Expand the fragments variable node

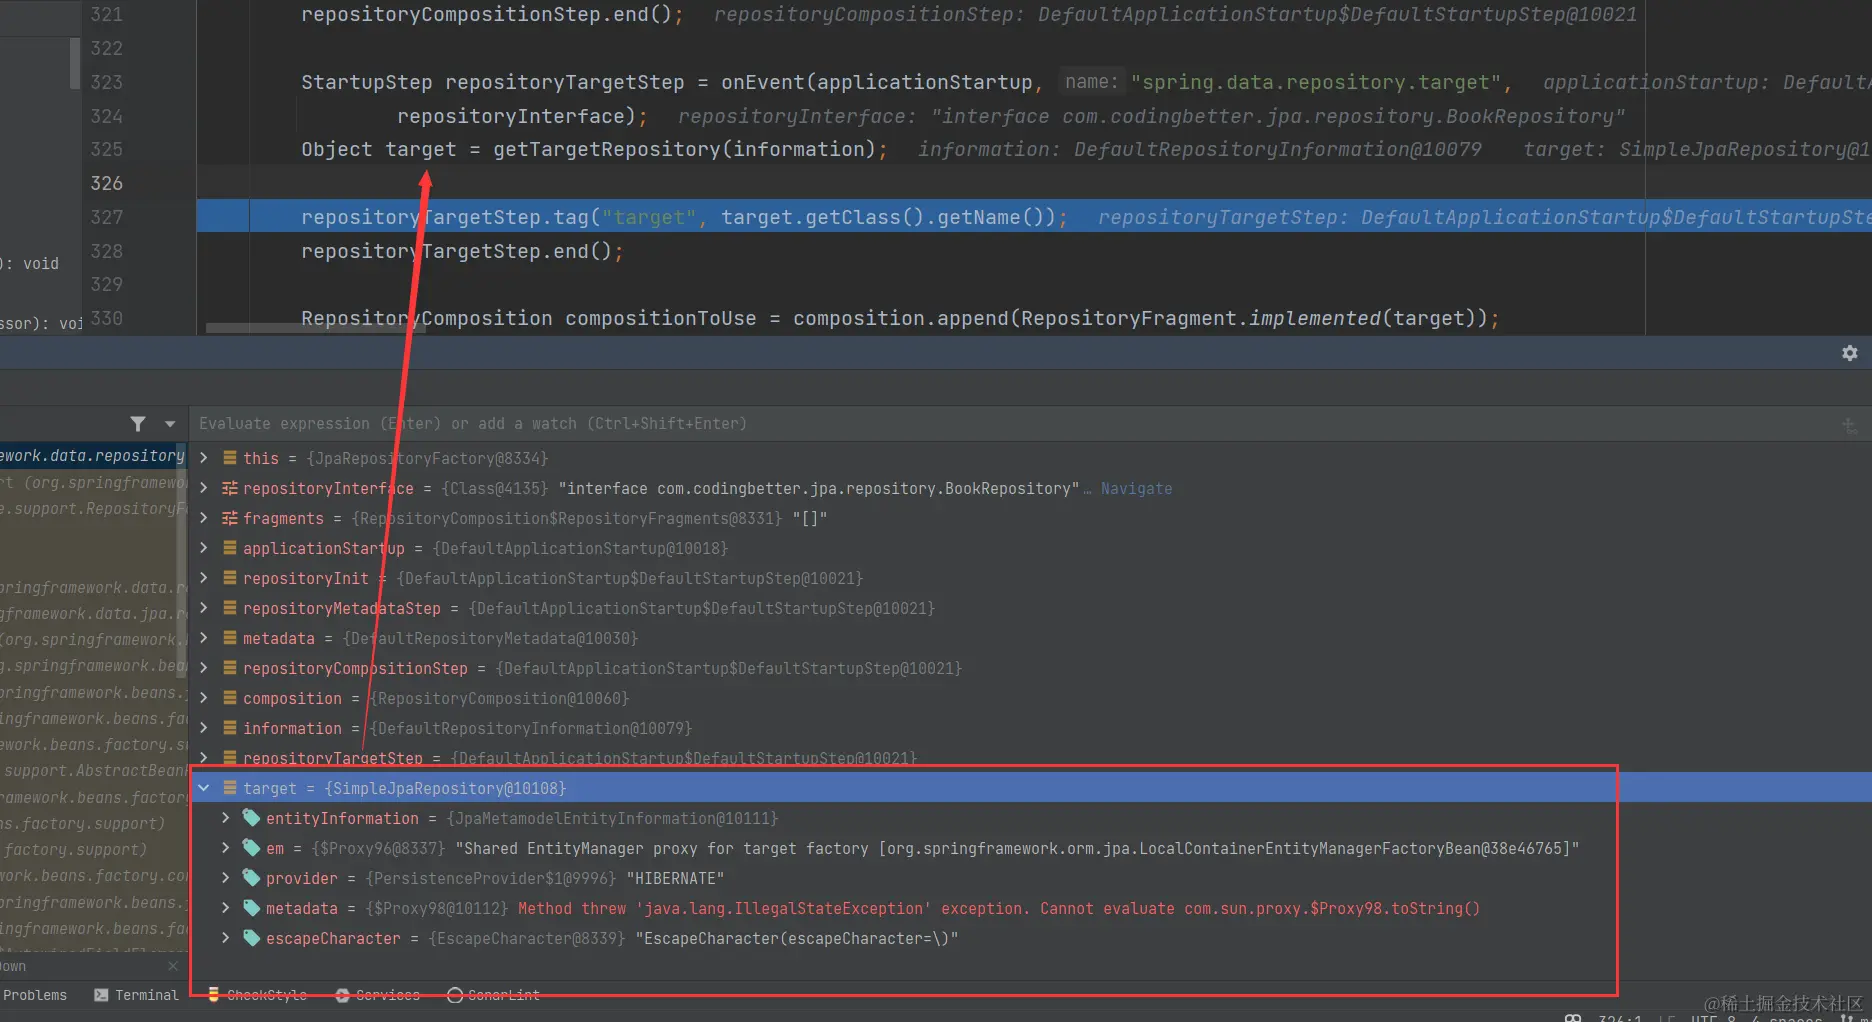point(204,518)
